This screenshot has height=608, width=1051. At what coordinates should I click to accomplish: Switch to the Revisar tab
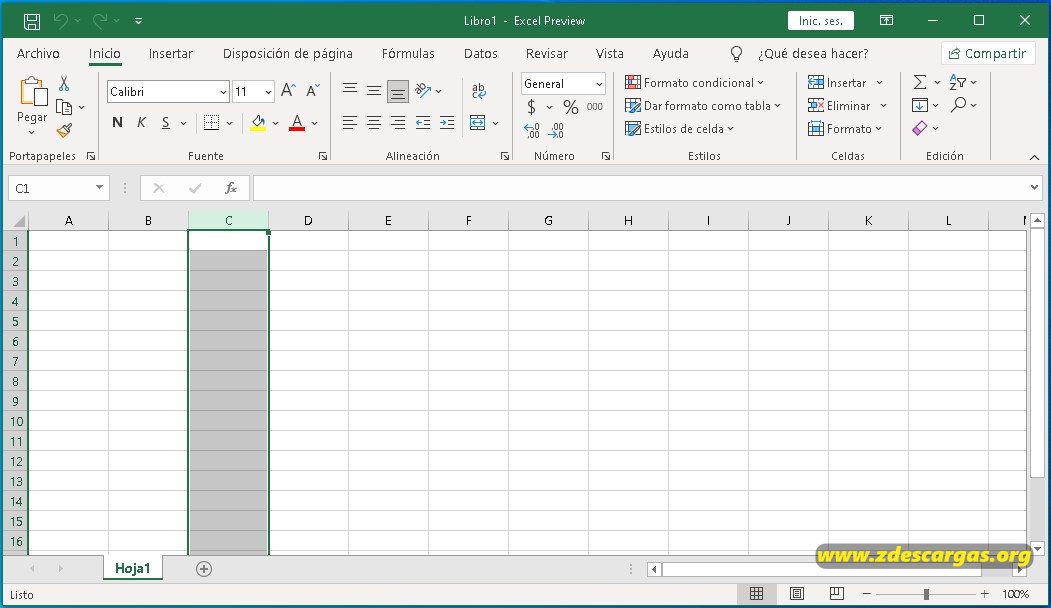pyautogui.click(x=546, y=54)
